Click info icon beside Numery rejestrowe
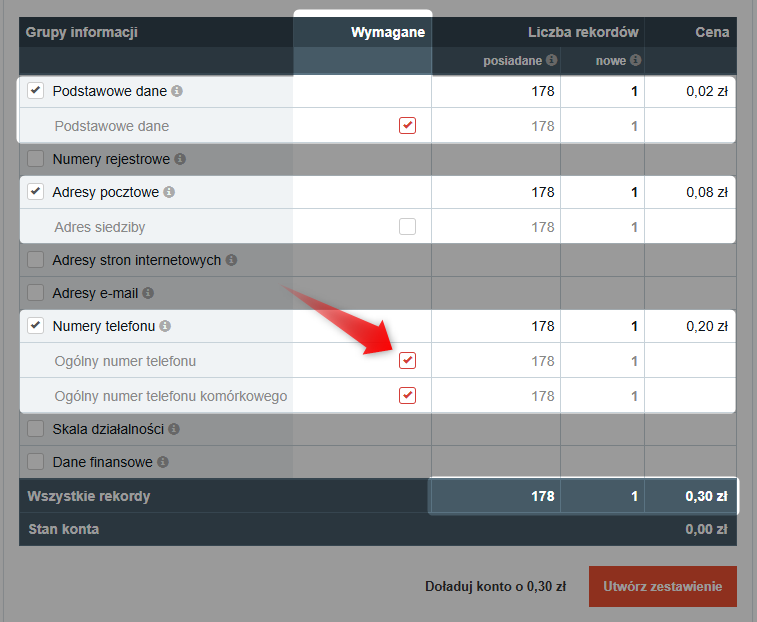This screenshot has height=622, width=757. [180, 159]
